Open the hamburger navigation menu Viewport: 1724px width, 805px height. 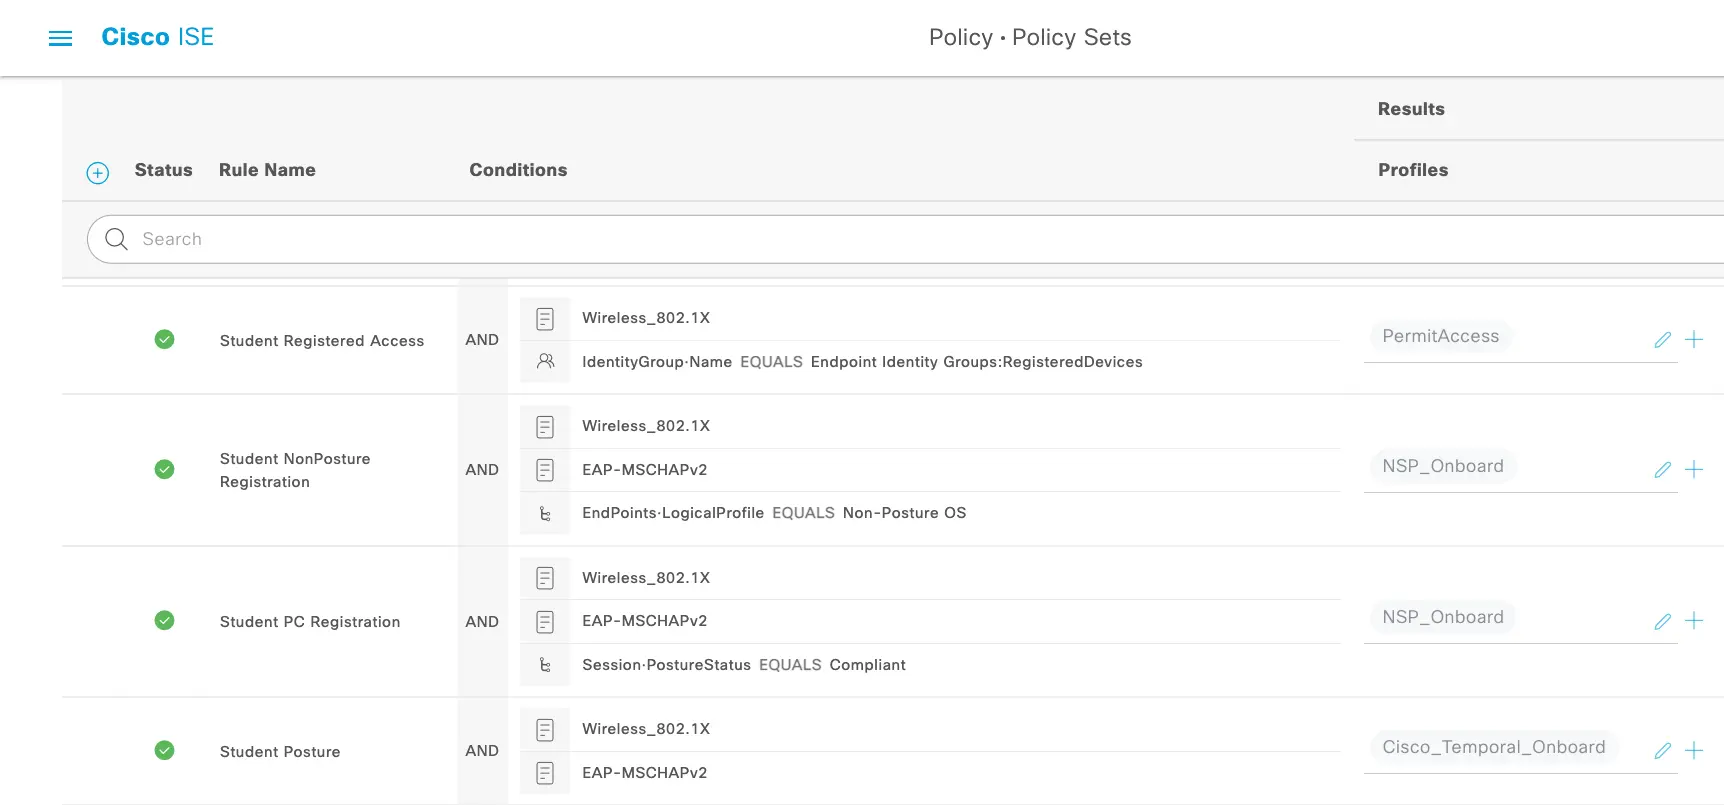[61, 38]
